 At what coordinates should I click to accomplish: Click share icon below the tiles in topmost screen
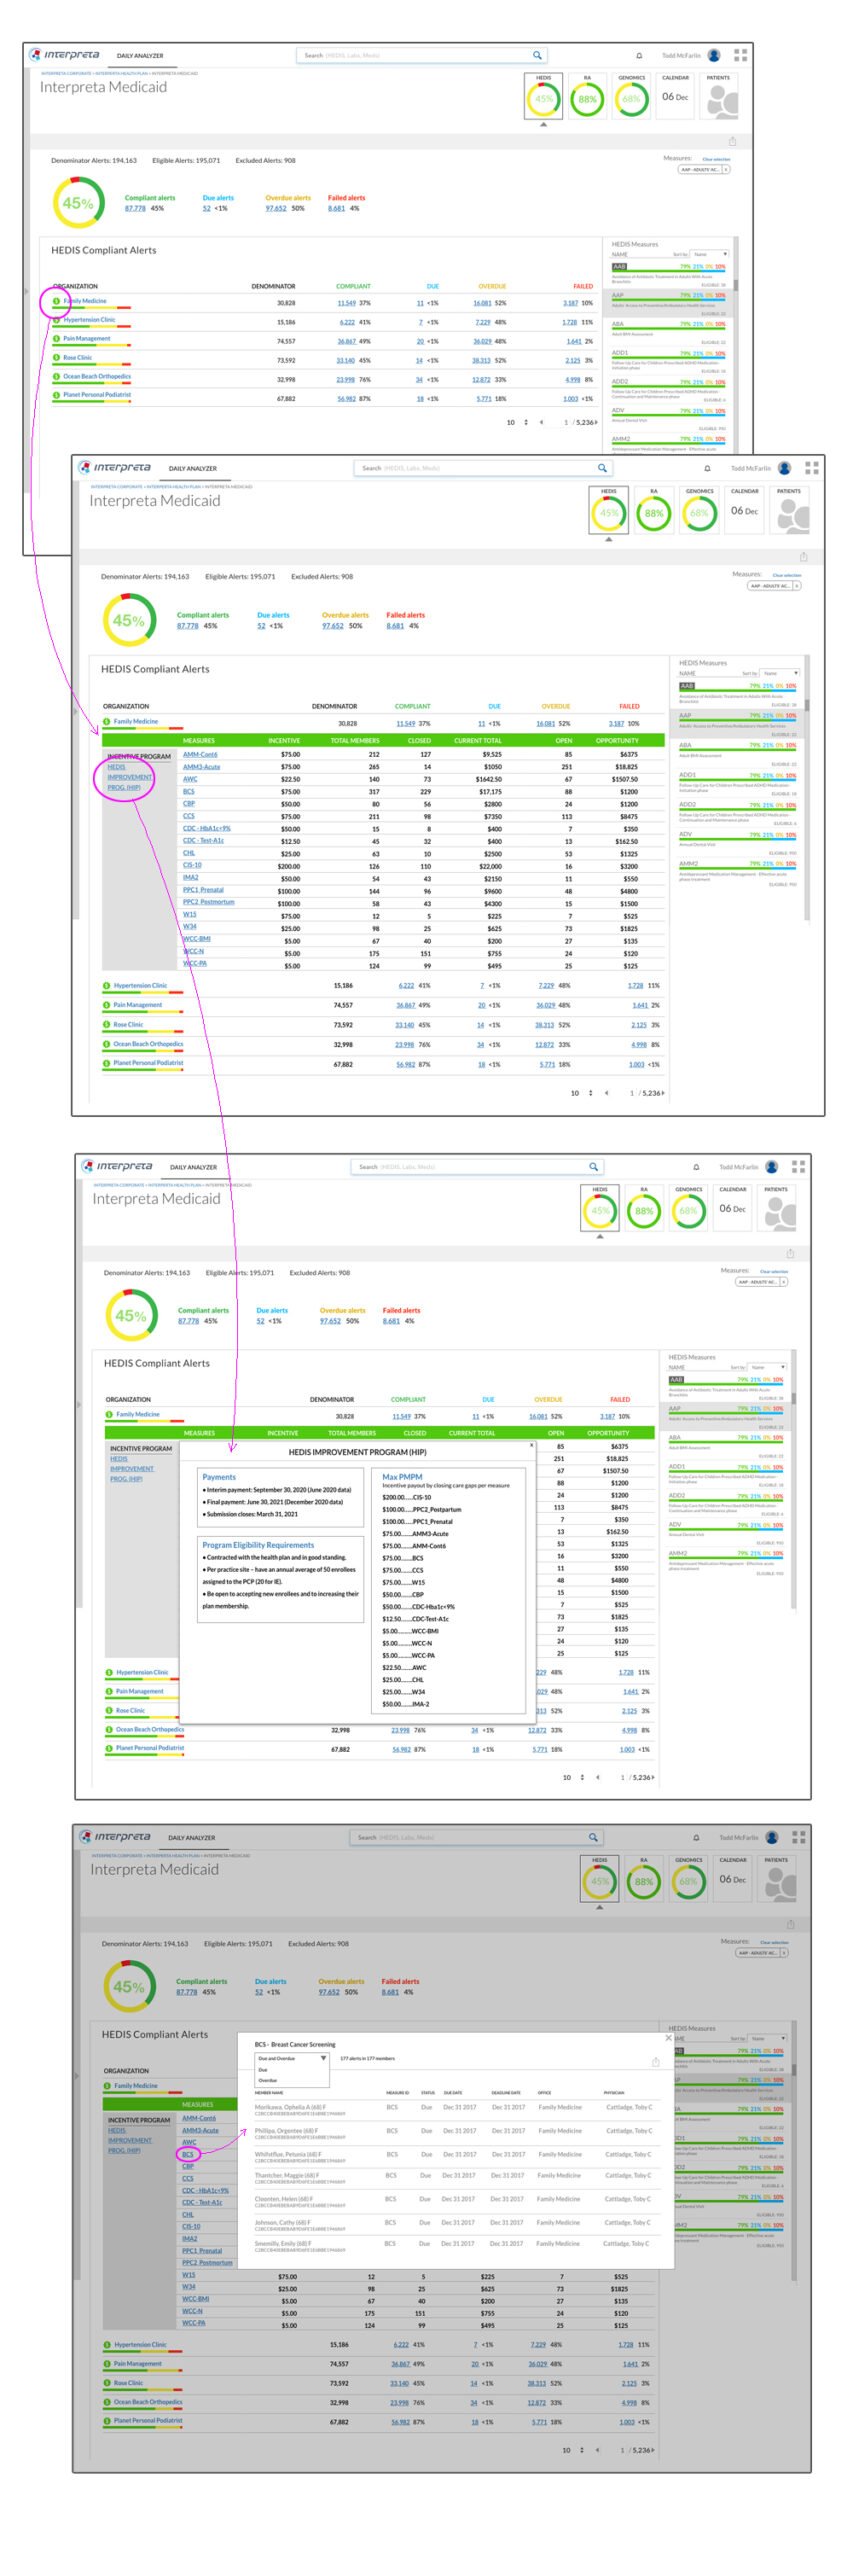coord(732,141)
